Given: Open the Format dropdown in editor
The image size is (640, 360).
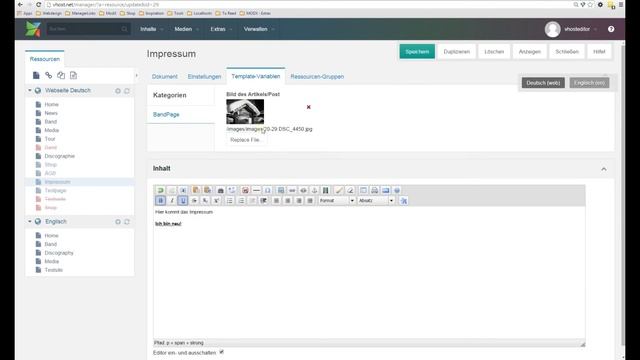Looking at the screenshot, I should point(337,200).
